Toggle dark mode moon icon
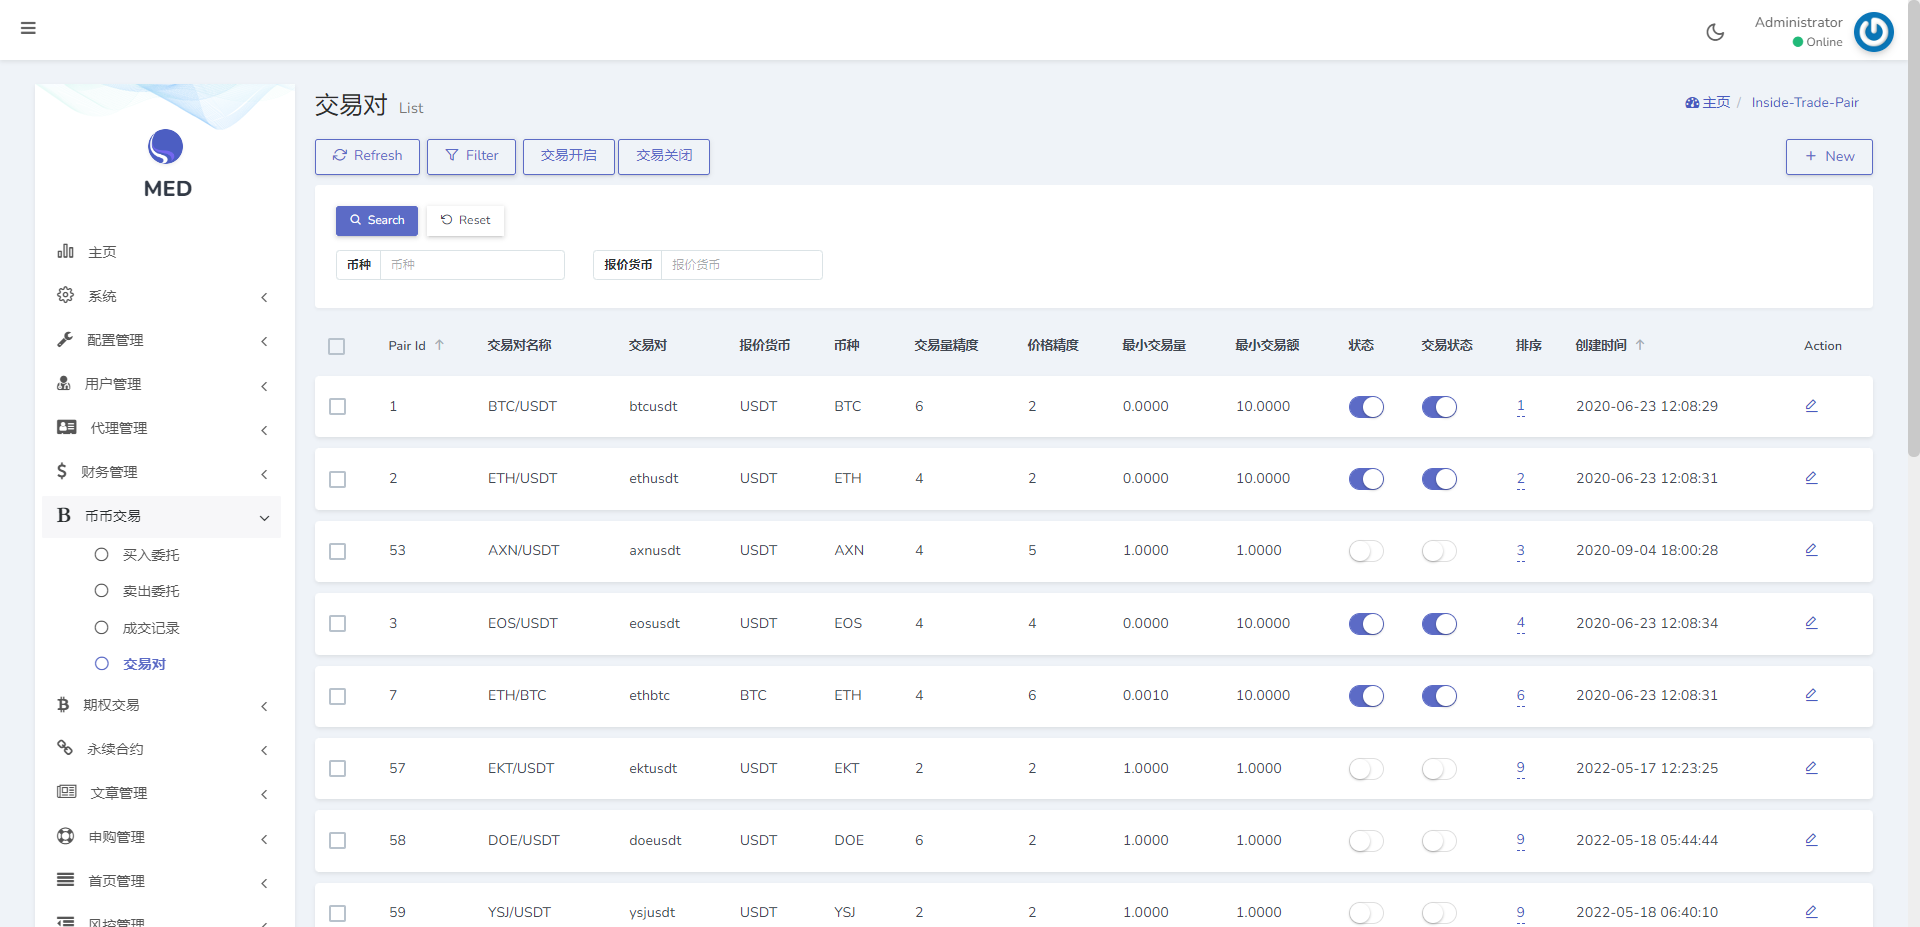1920x927 pixels. click(1715, 32)
